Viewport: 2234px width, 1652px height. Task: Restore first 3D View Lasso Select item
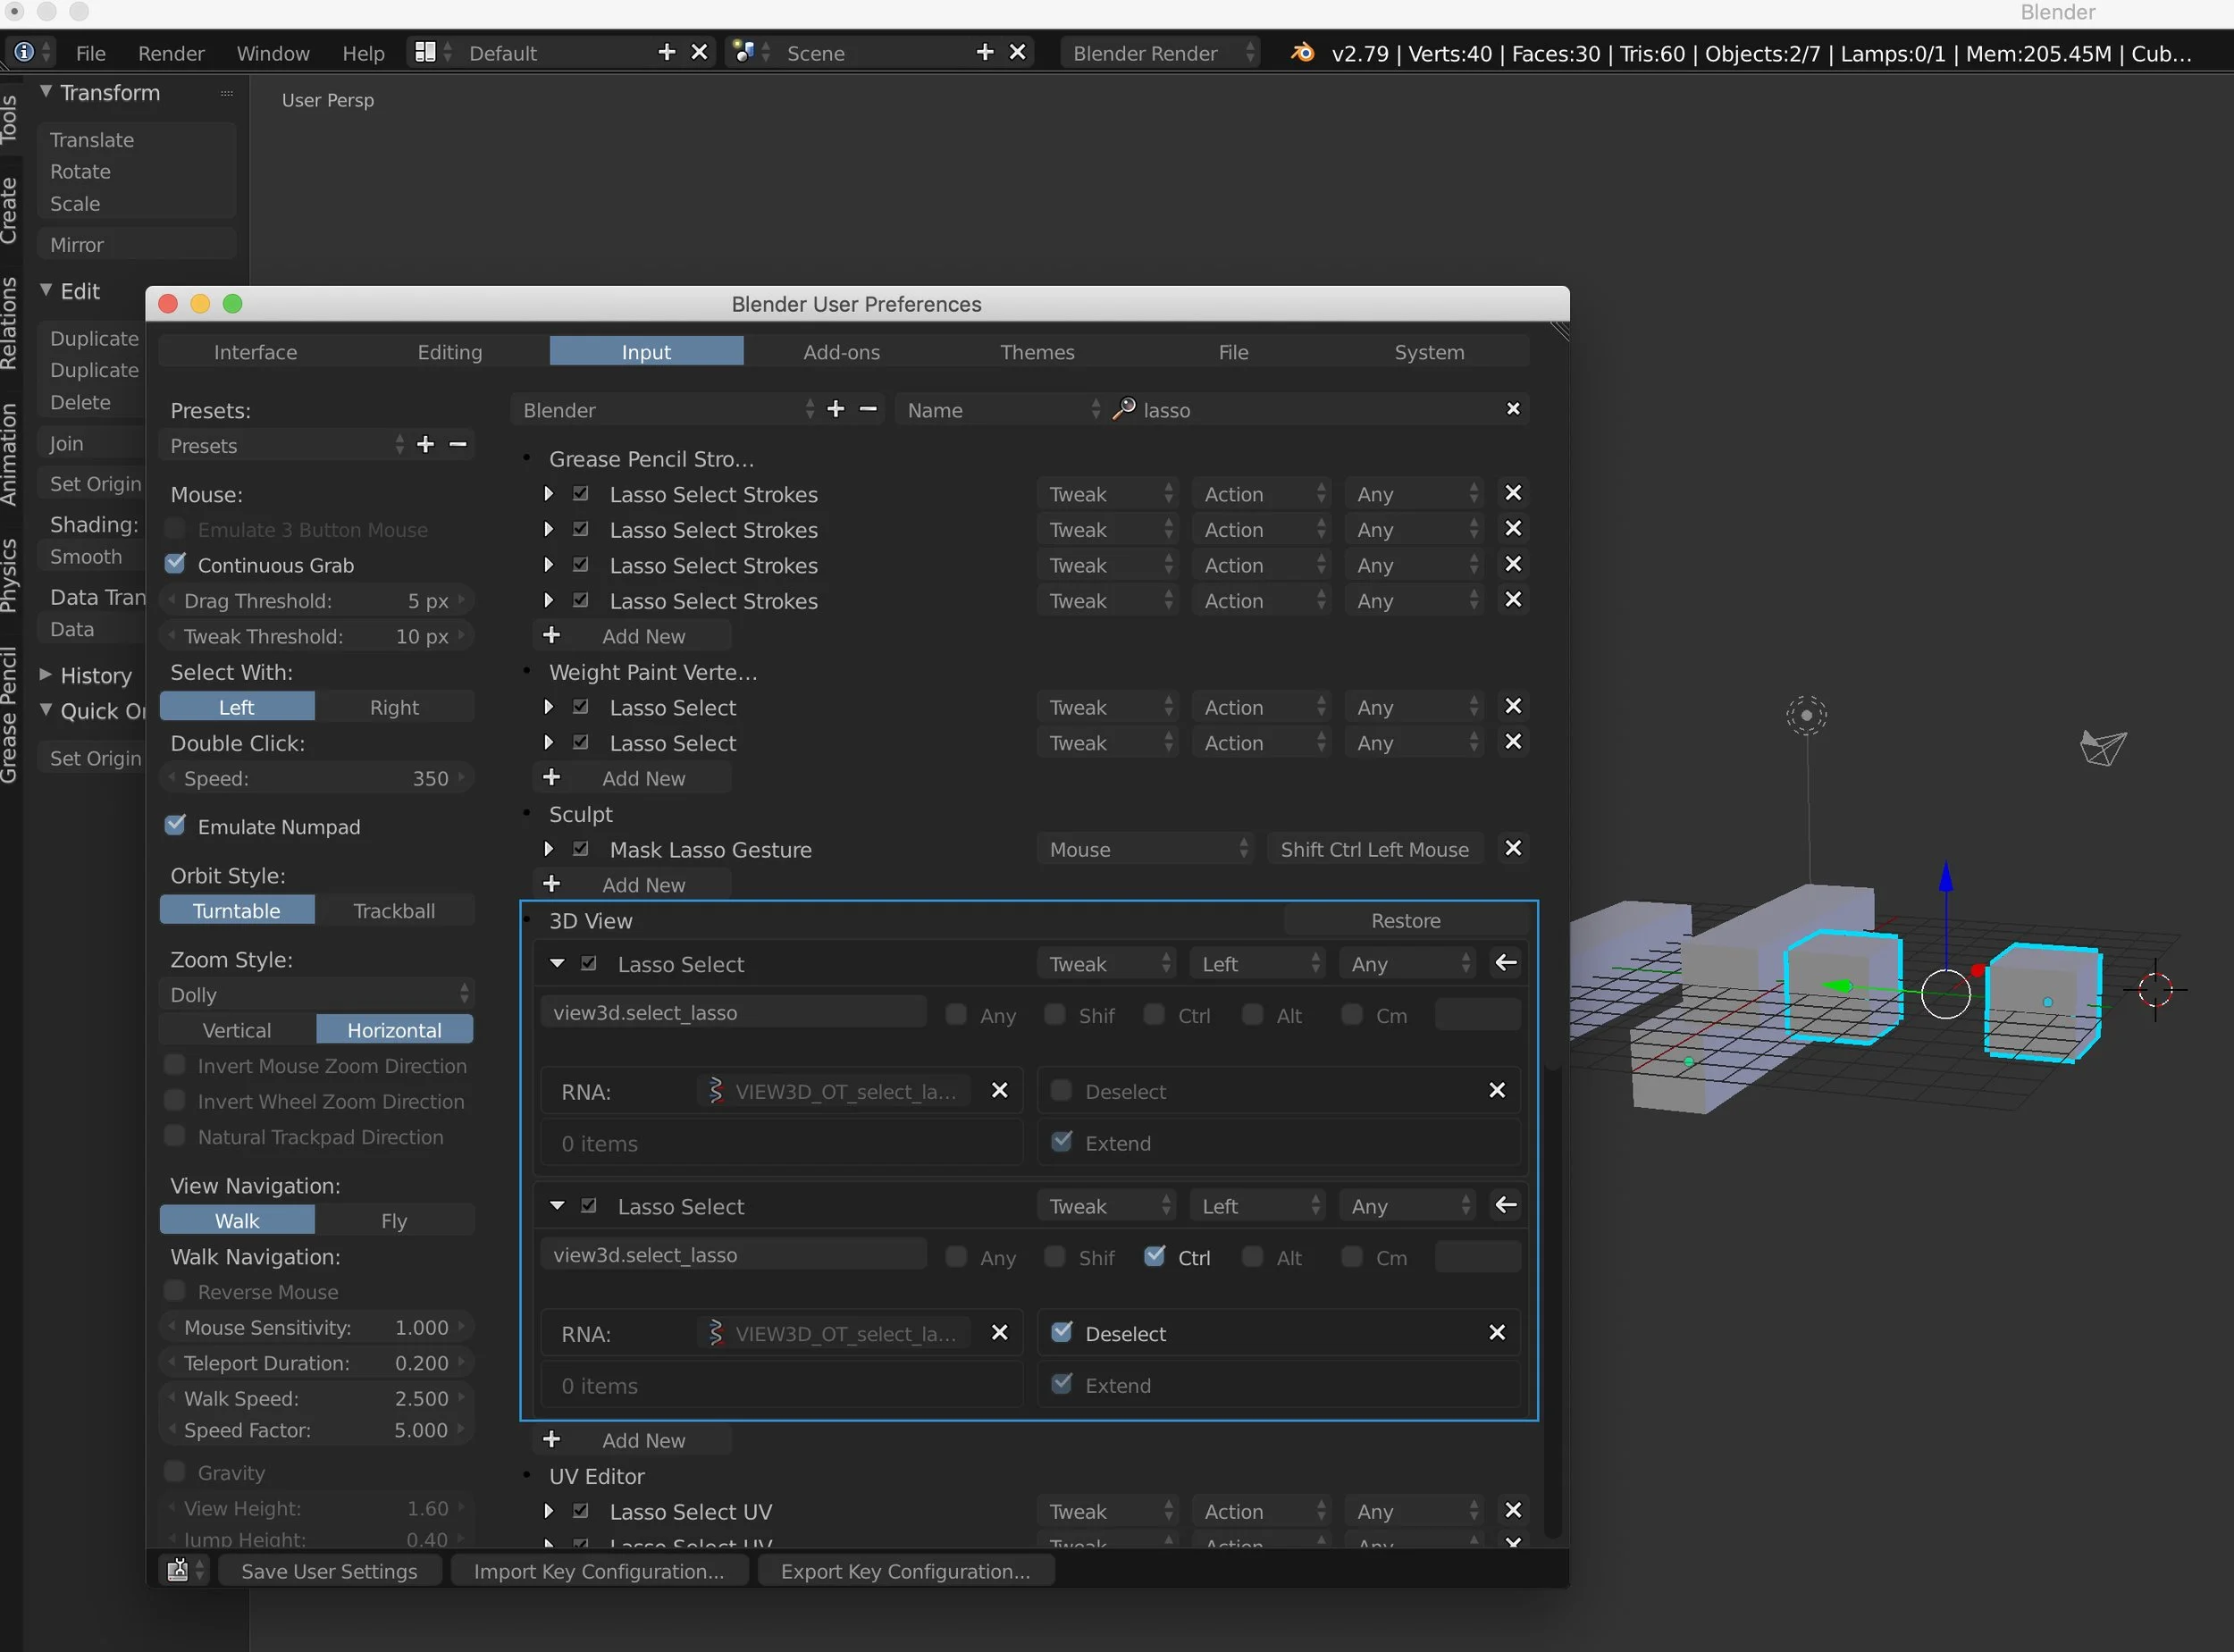tap(1505, 963)
